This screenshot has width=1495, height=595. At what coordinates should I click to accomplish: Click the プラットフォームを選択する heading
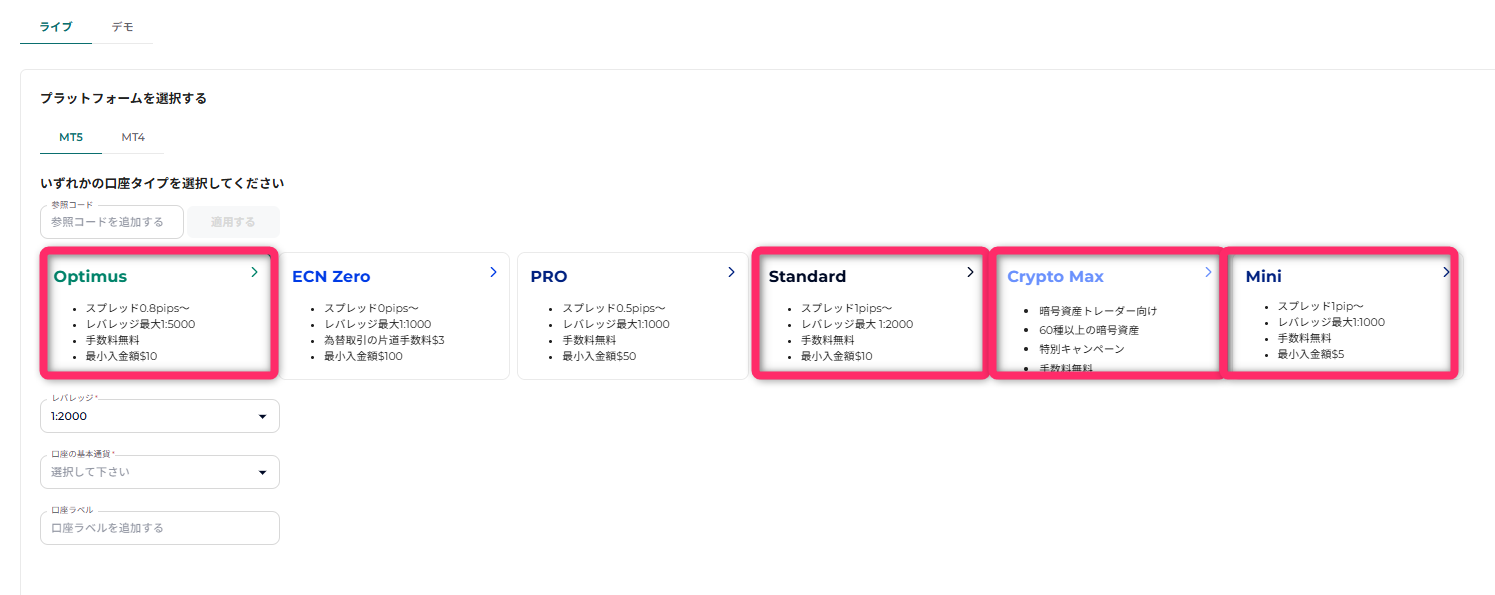pos(123,98)
